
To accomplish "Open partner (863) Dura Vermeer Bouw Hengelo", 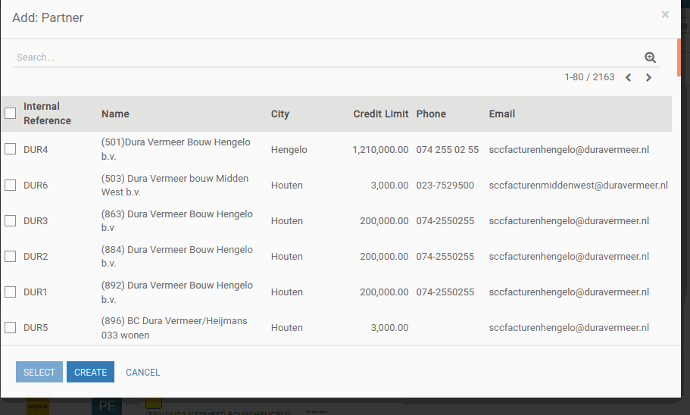I will click(x=177, y=220).
